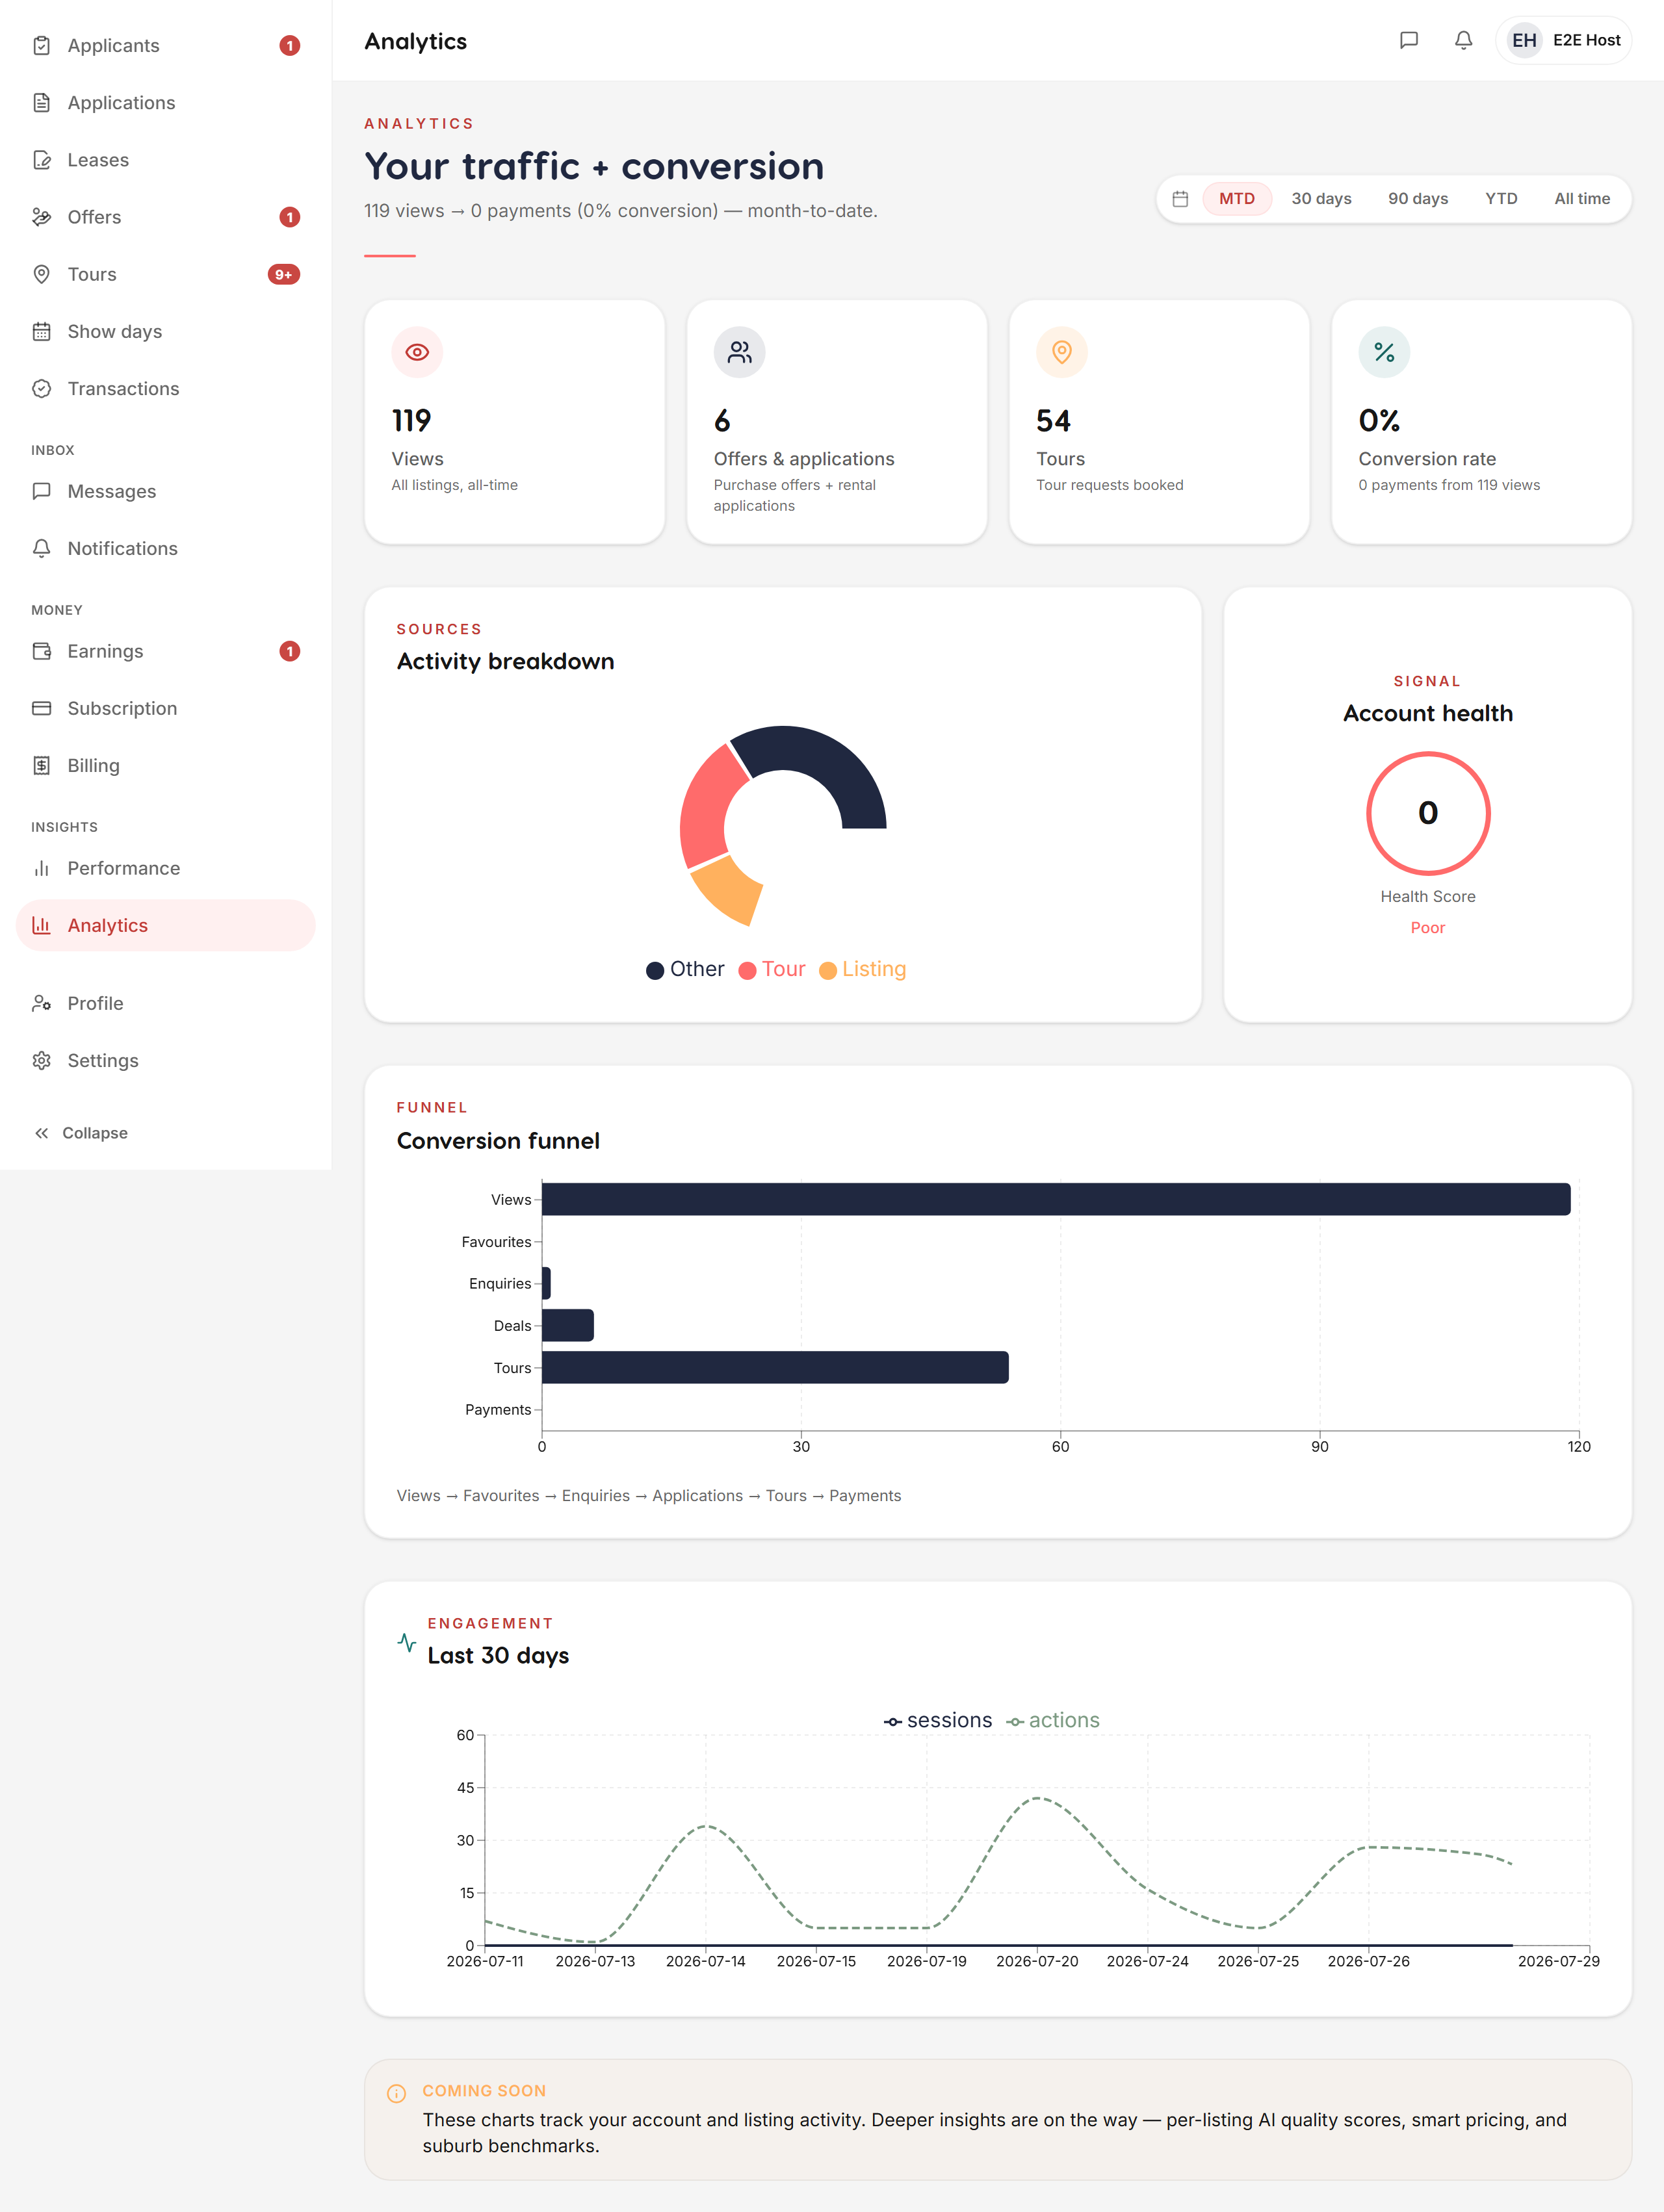Click the EH avatar initials
This screenshot has height=2212, width=1664.
coord(1524,40)
